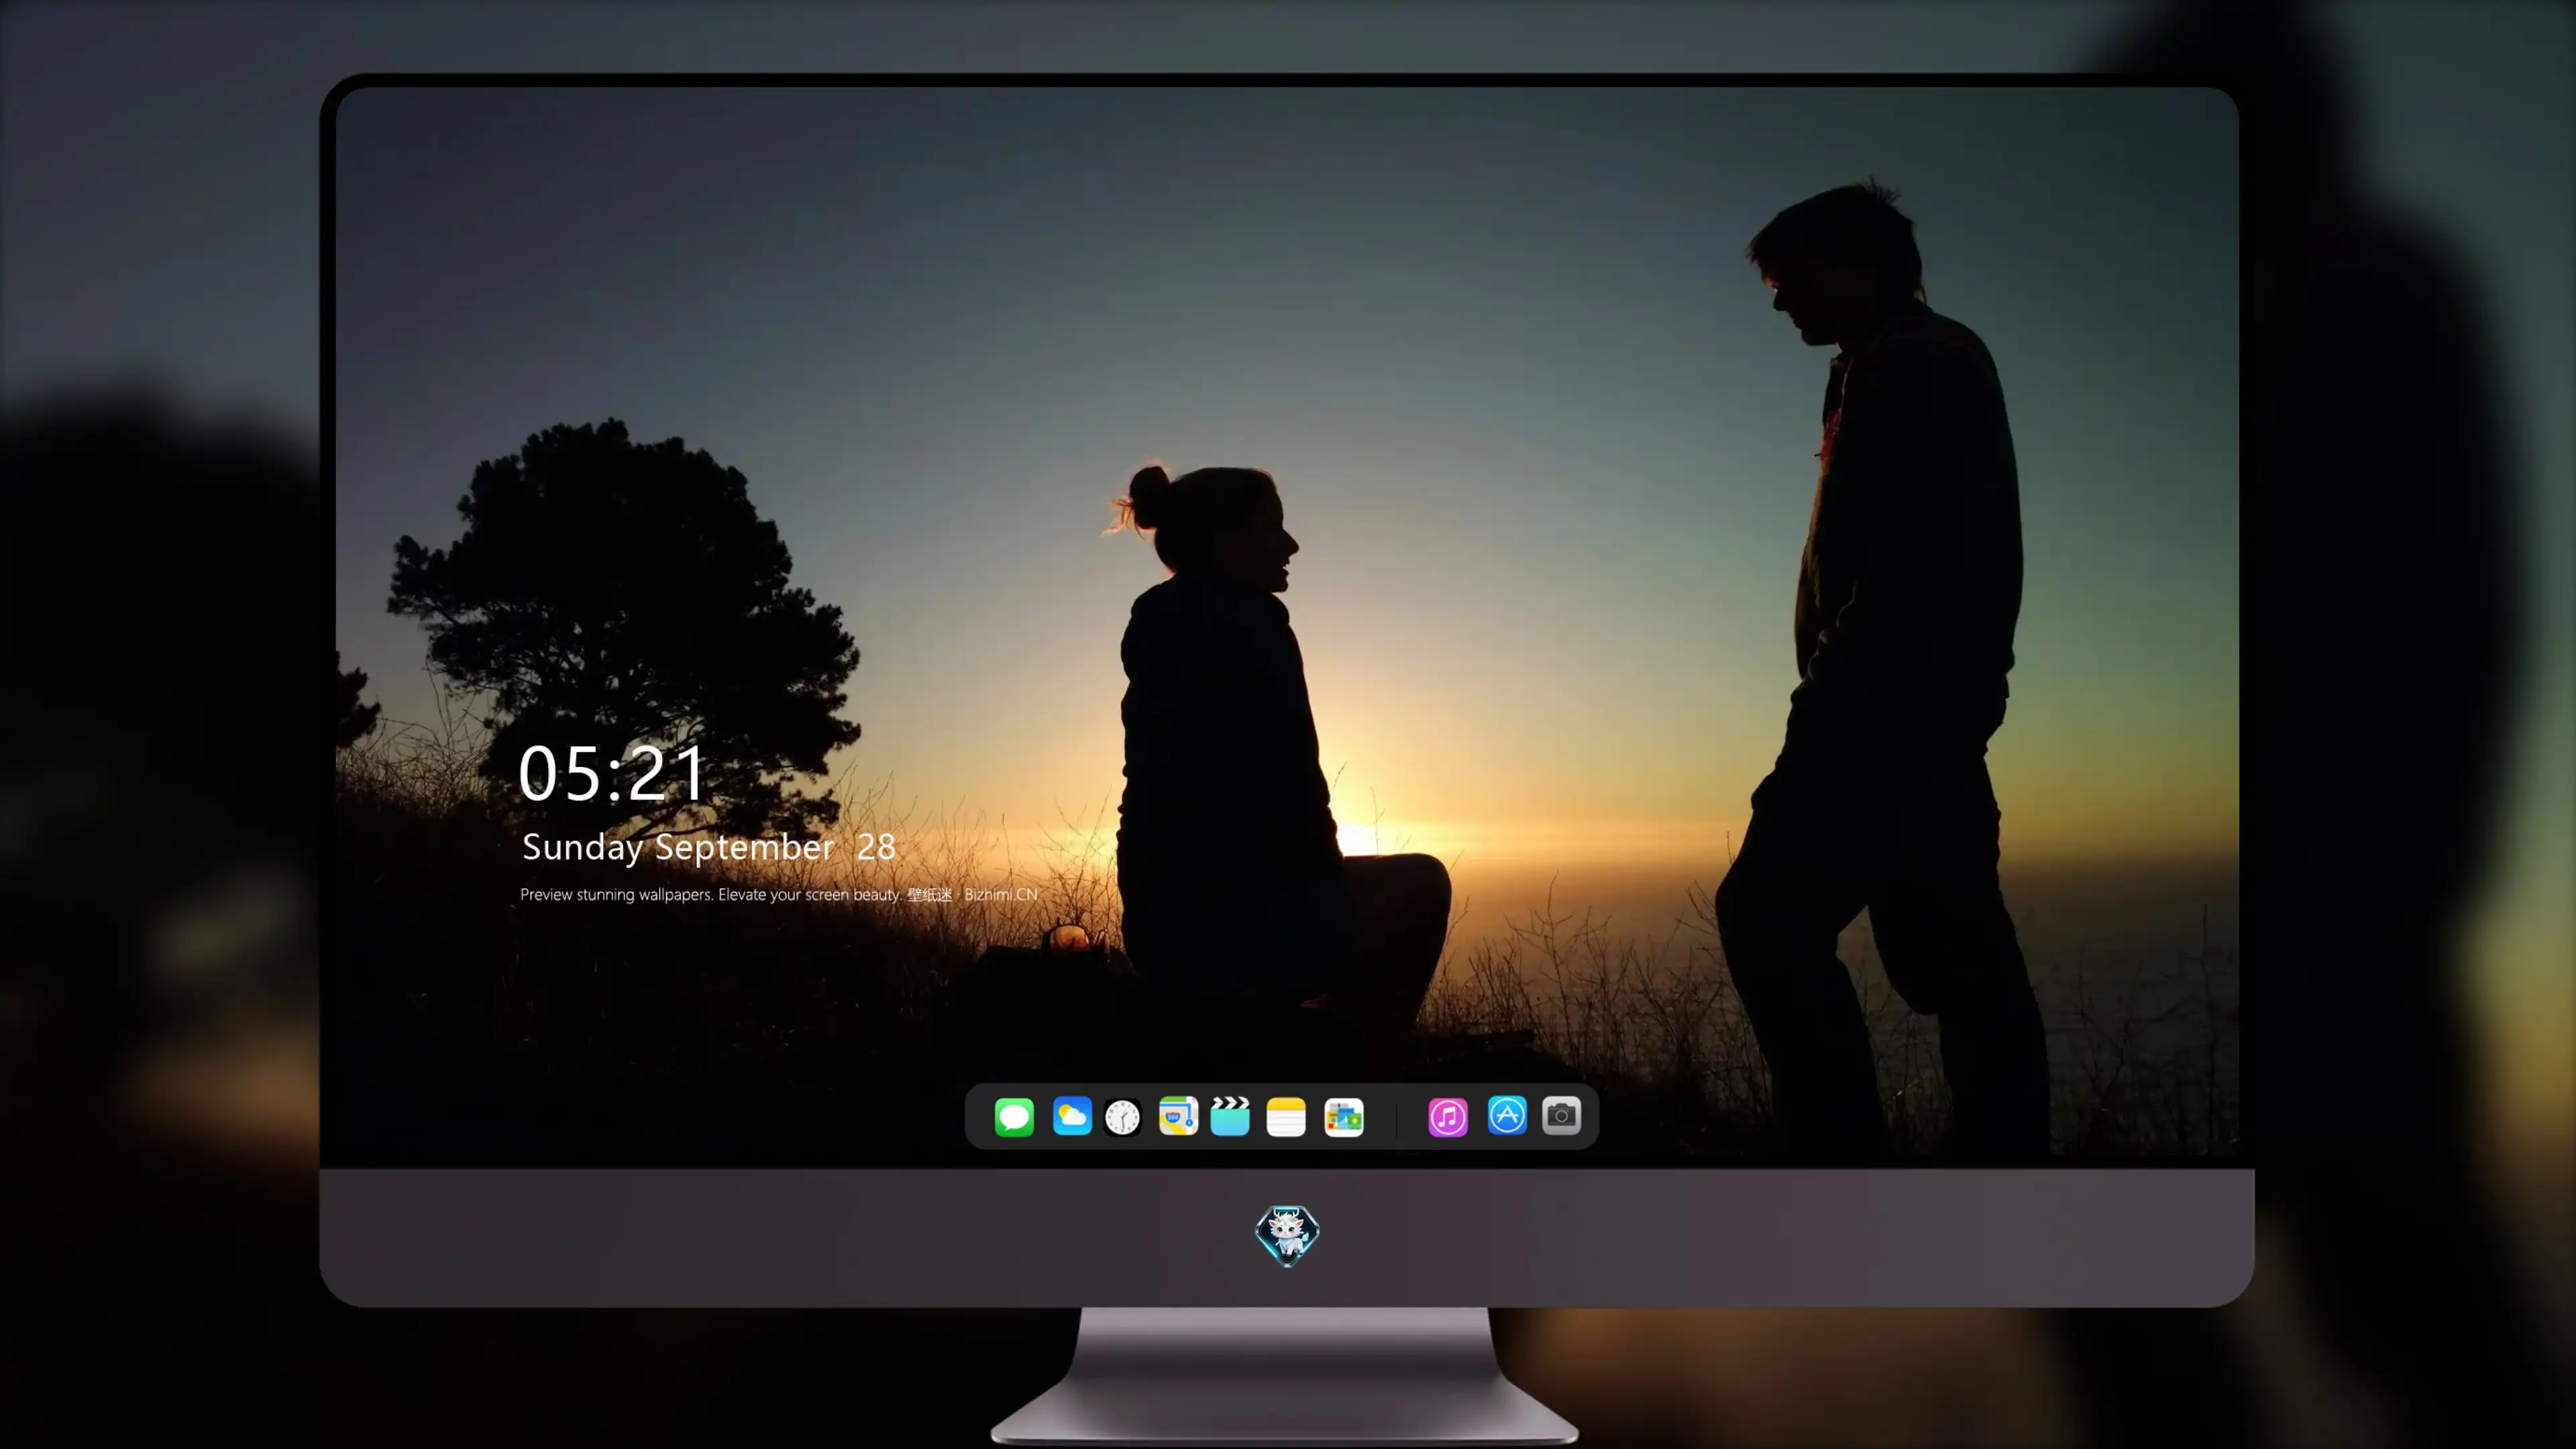Open the App Store from the dock
This screenshot has height=1449, width=2576.
point(1507,1115)
